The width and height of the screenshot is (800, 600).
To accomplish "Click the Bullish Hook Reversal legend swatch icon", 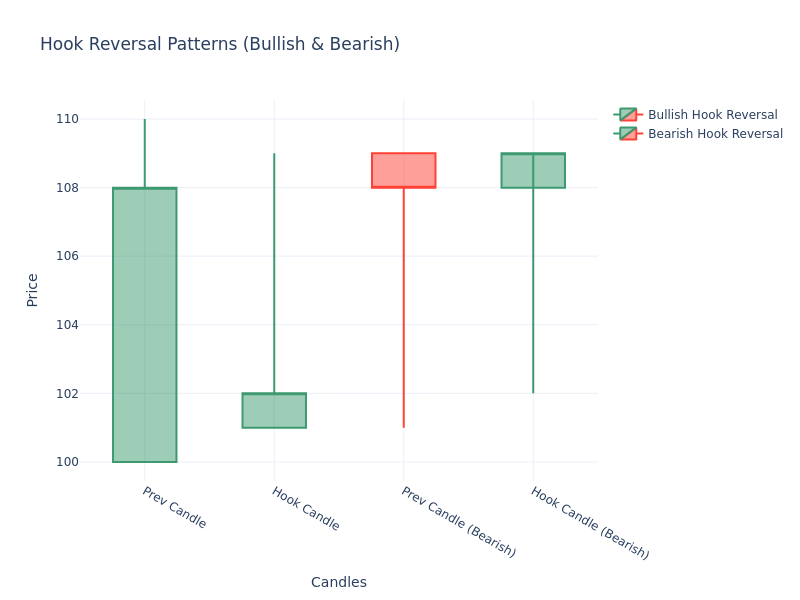I will (627, 115).
